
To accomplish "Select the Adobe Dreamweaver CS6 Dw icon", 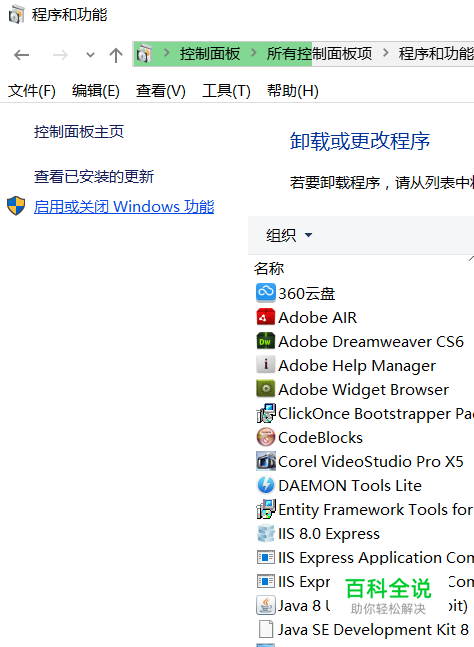I will [x=265, y=341].
